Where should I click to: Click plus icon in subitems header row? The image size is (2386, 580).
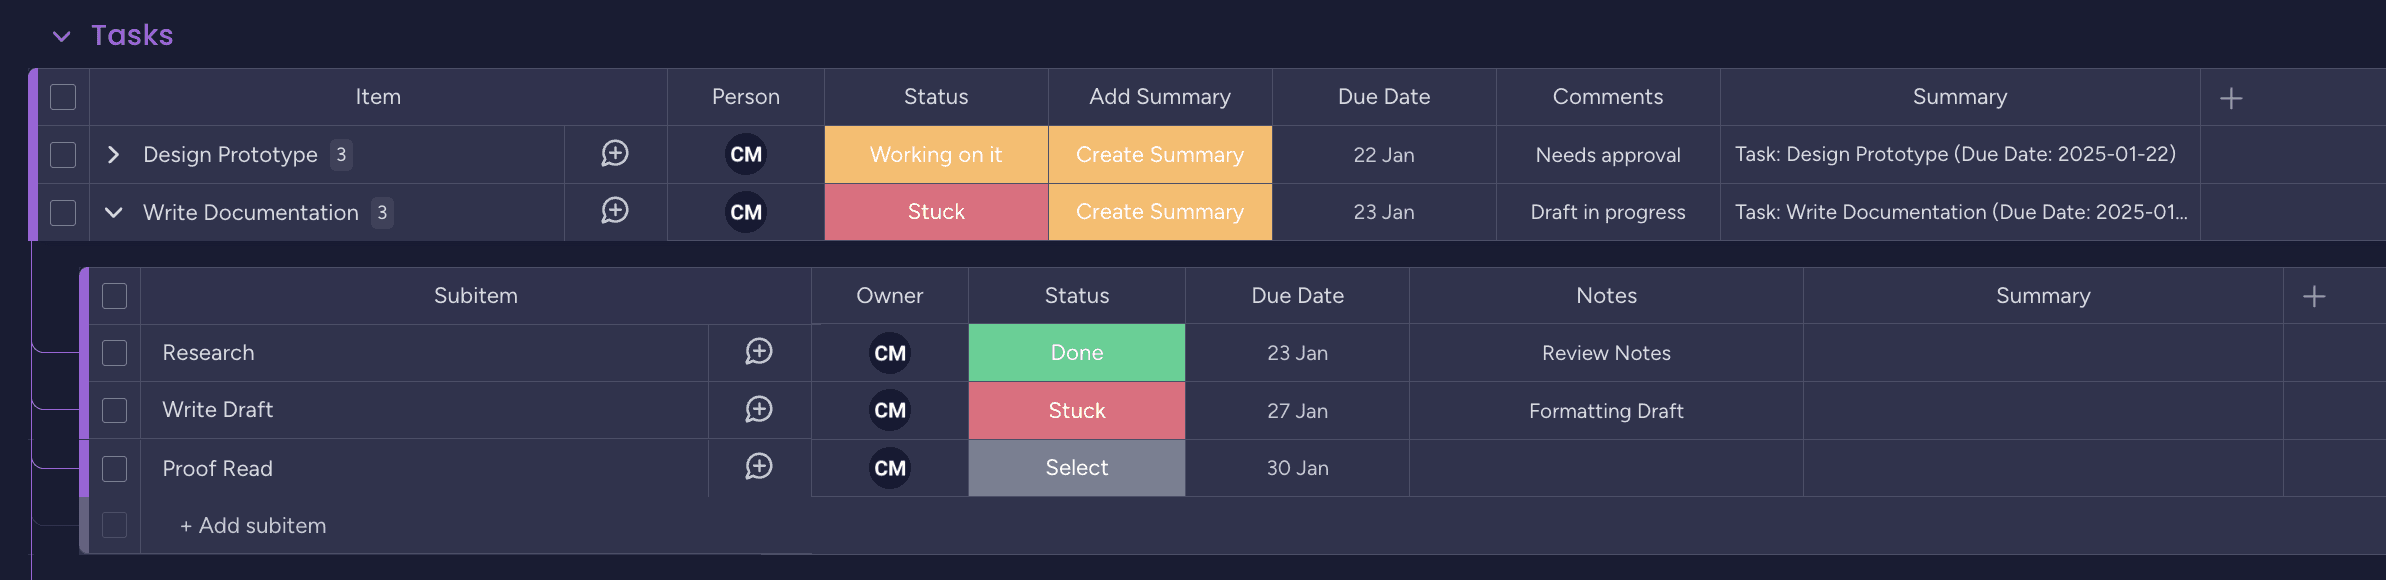[x=2315, y=295]
